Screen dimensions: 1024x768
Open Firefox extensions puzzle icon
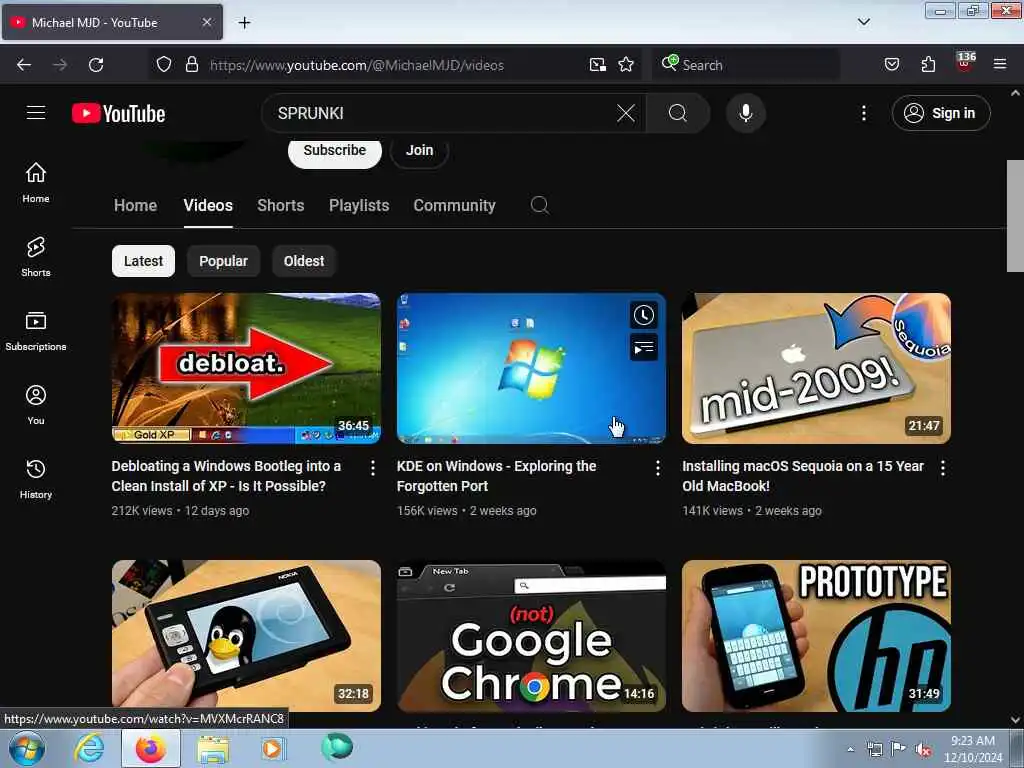(x=928, y=65)
